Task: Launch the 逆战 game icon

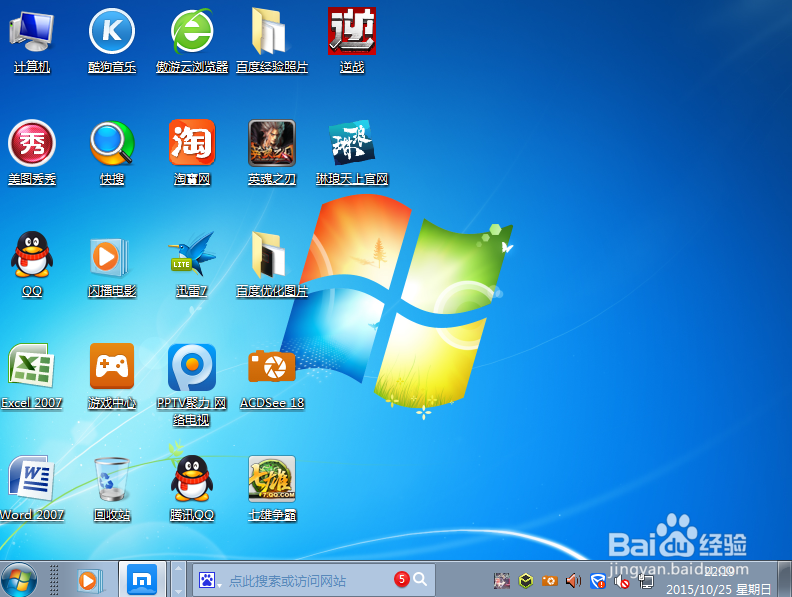Action: [x=352, y=31]
